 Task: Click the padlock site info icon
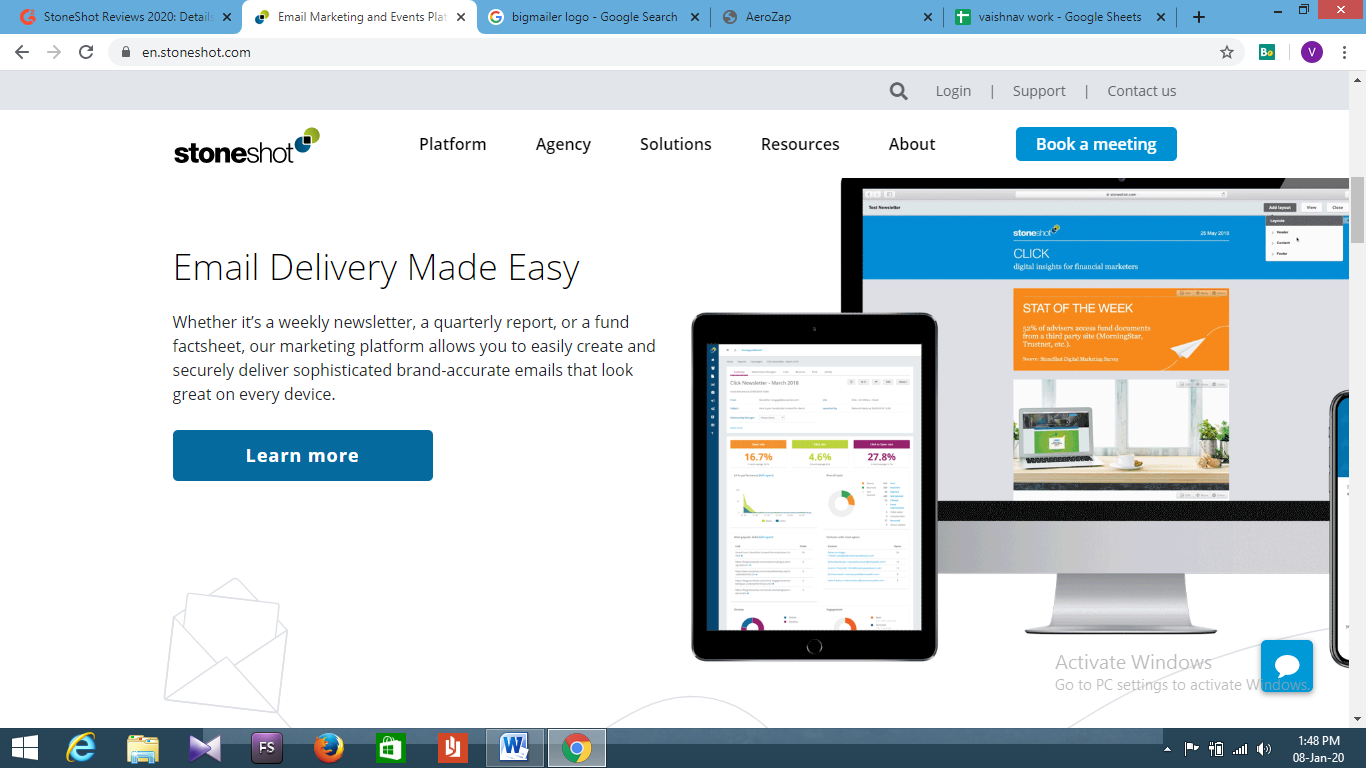[x=126, y=52]
